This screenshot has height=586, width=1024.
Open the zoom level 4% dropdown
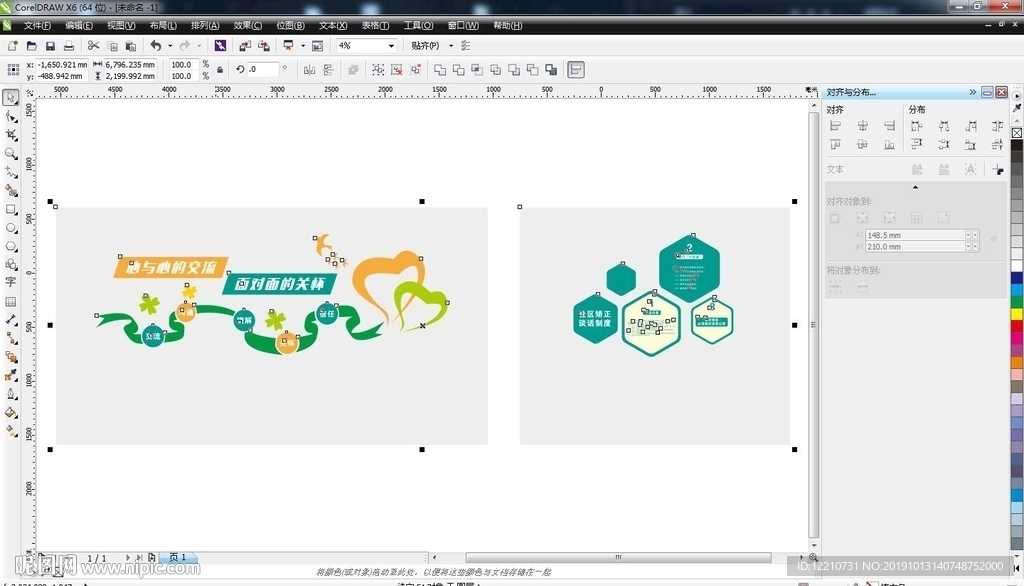(391, 46)
